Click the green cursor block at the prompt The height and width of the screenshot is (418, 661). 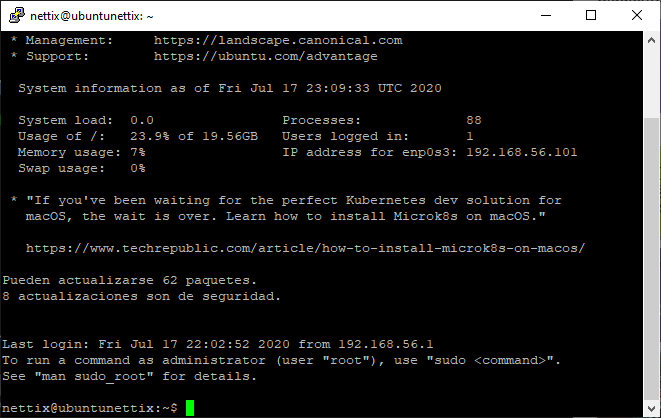click(190, 408)
